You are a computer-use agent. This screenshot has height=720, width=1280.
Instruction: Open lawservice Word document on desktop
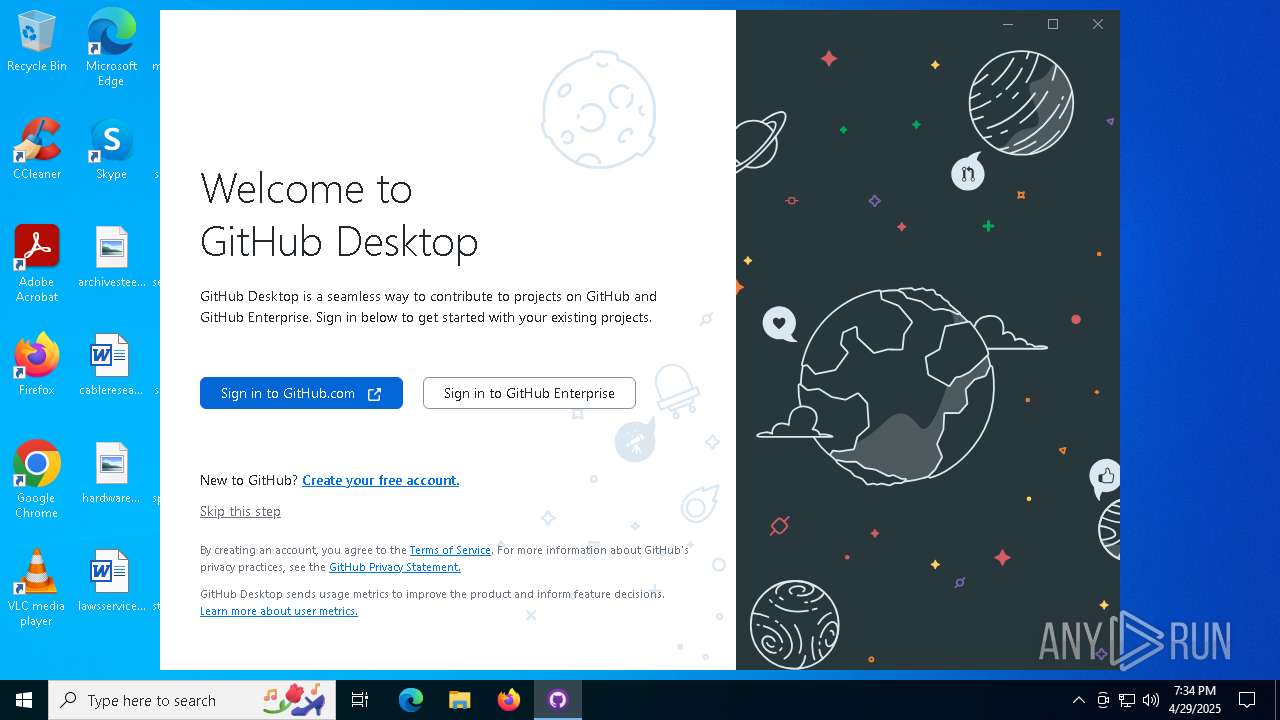pos(111,581)
